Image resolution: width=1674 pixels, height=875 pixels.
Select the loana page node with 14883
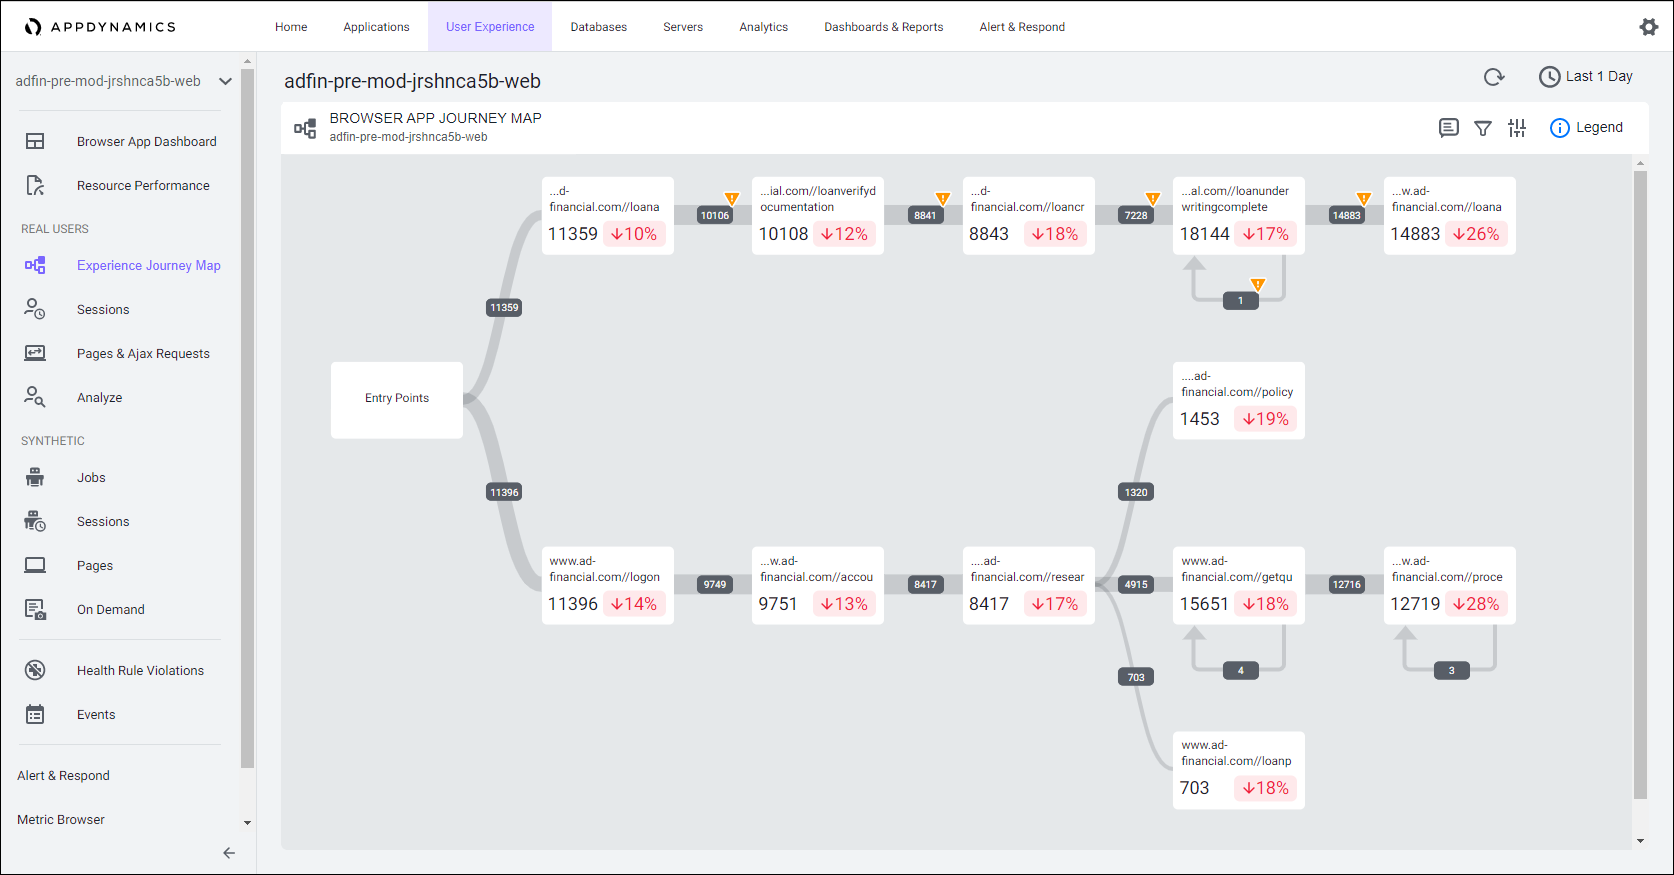coord(1450,216)
